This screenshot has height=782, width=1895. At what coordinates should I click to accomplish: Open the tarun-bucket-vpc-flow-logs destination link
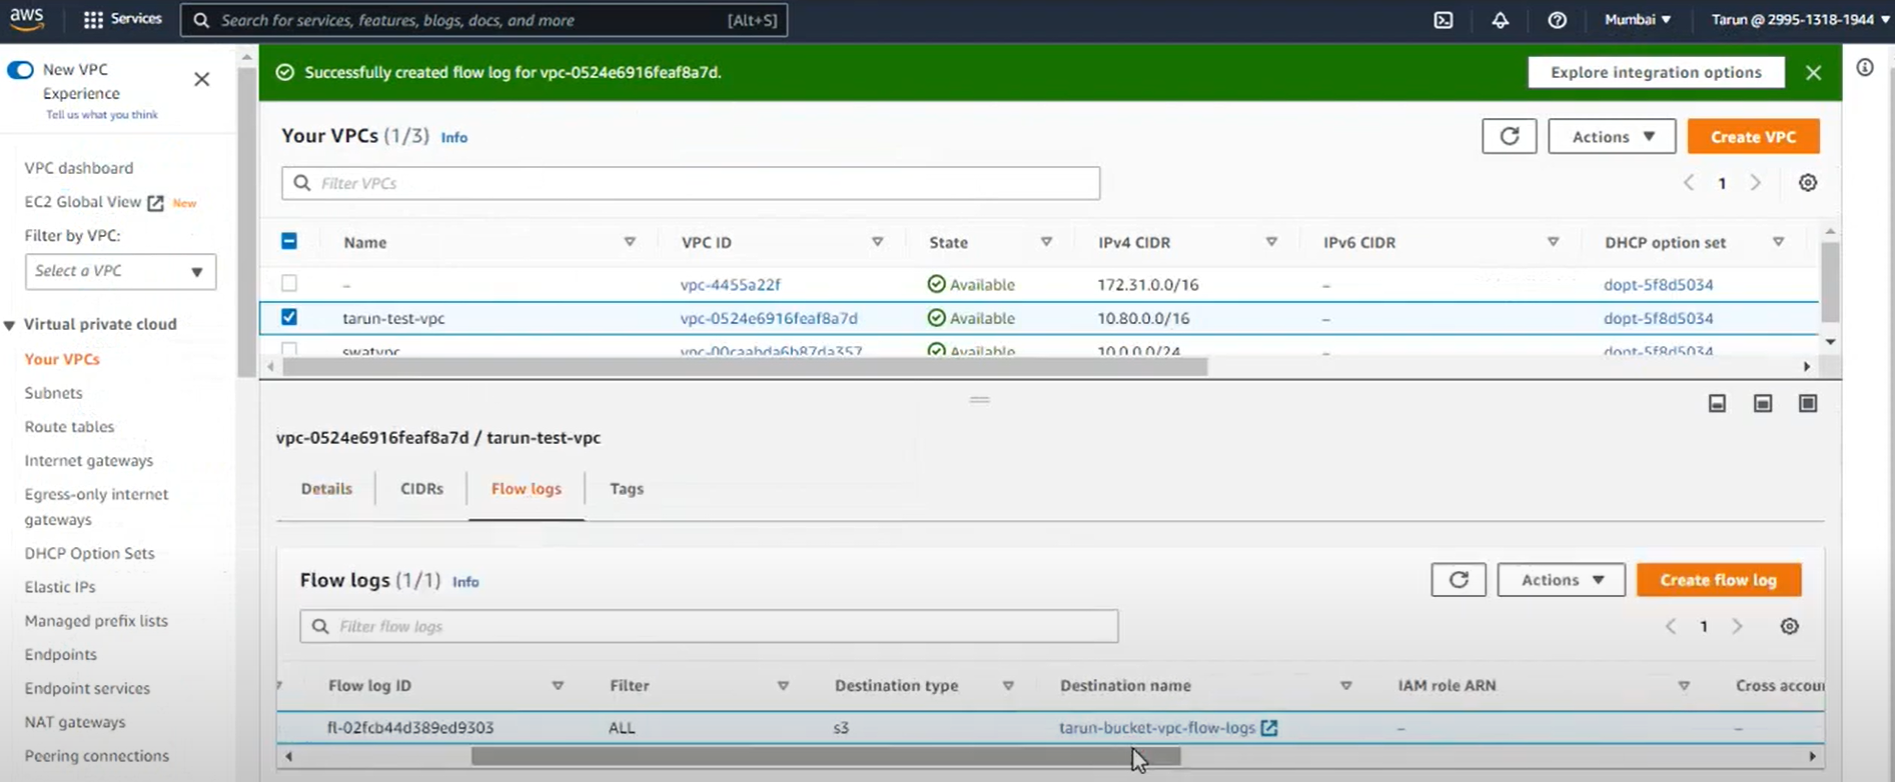coord(1157,728)
